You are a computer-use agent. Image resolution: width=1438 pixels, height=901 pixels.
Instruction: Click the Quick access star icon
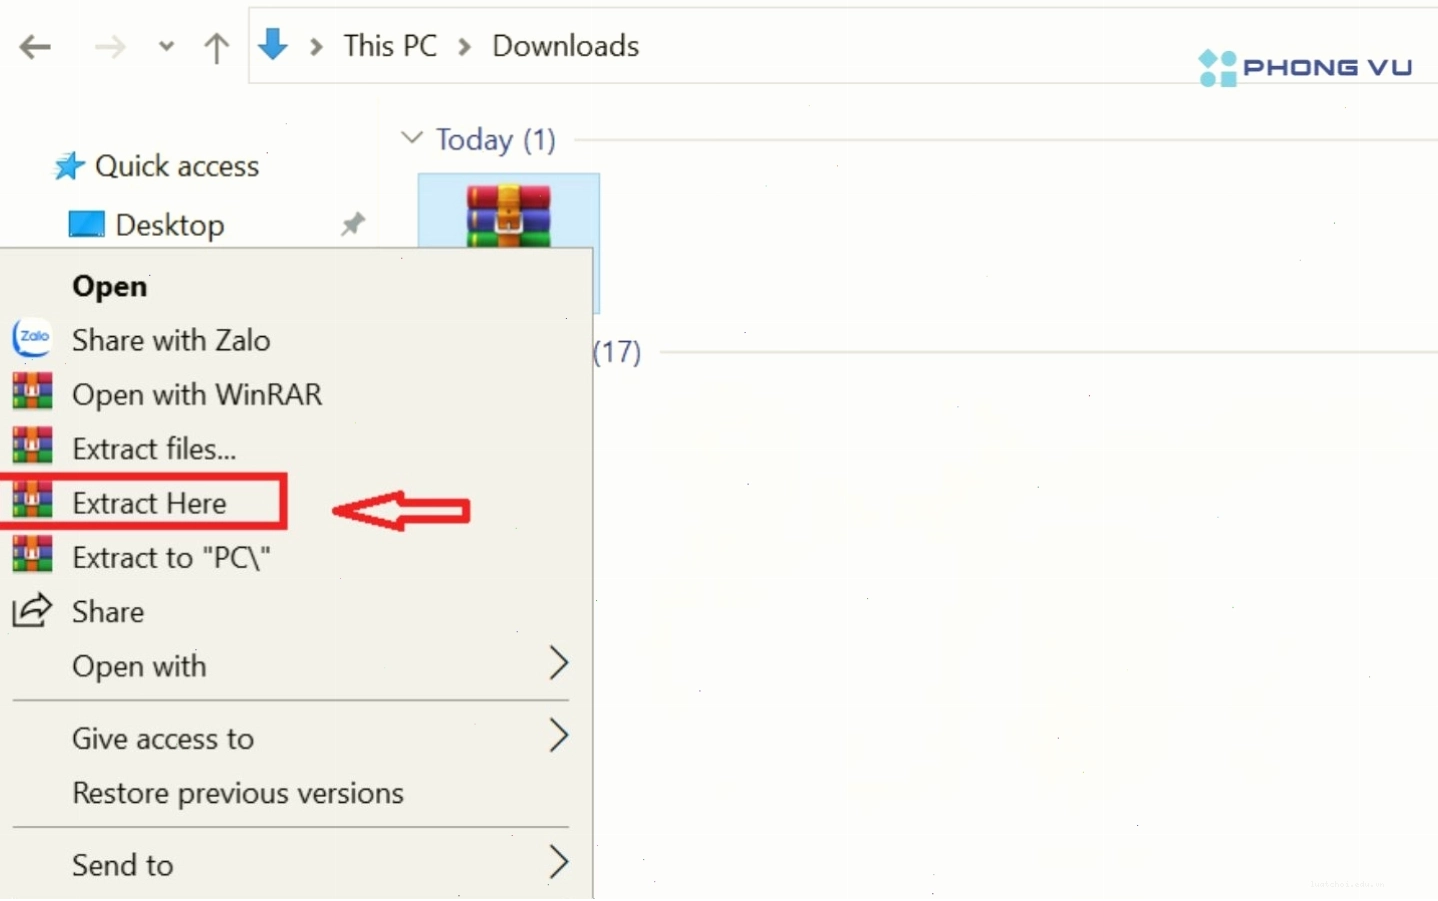[68, 166]
